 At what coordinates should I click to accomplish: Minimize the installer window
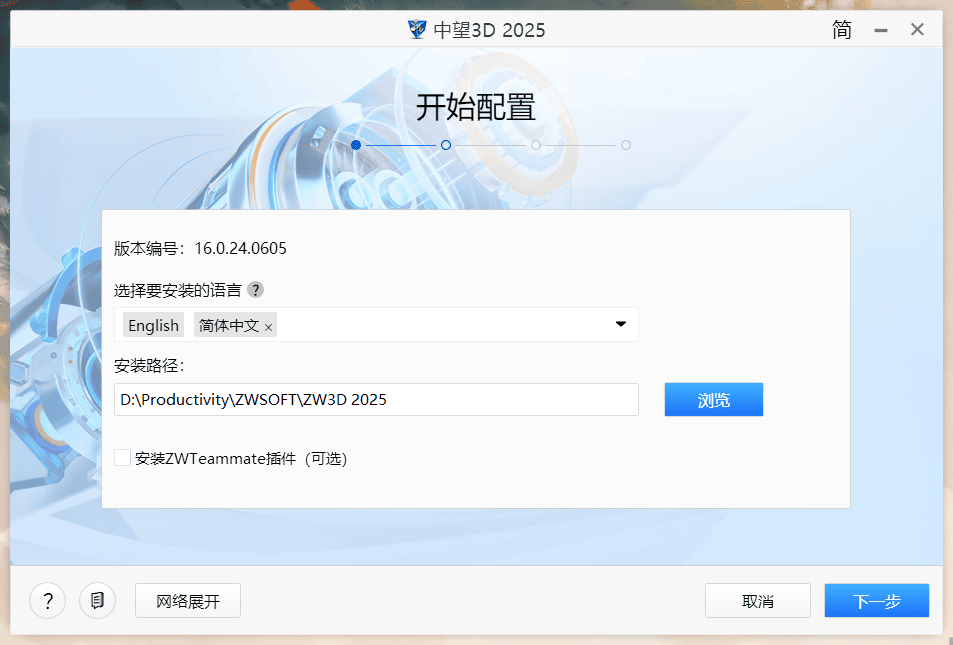click(881, 30)
